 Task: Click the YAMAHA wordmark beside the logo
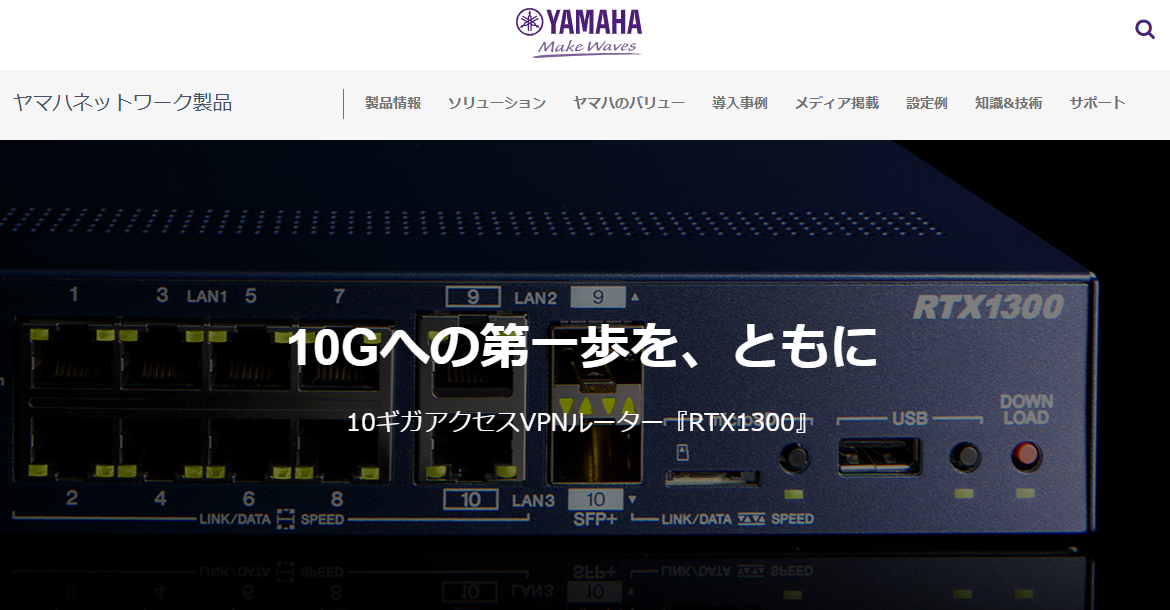[594, 21]
